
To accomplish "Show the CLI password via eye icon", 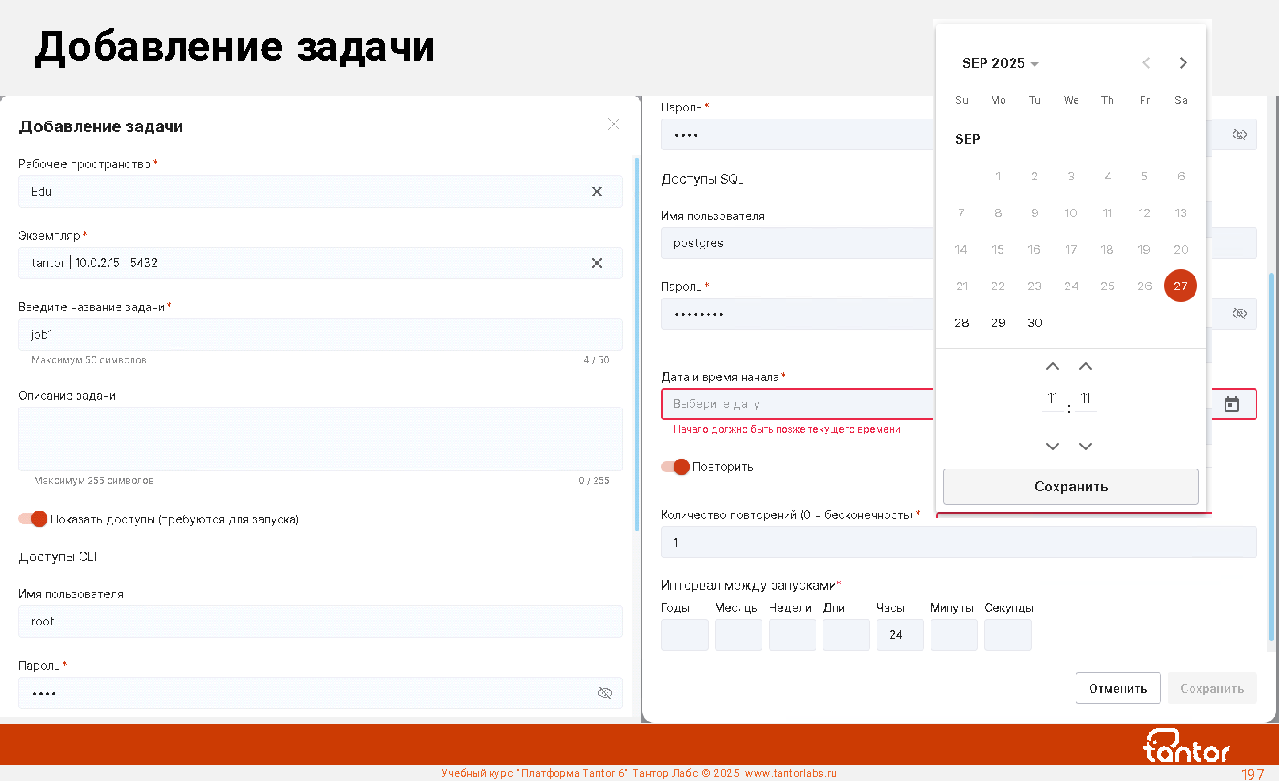I will pos(604,693).
